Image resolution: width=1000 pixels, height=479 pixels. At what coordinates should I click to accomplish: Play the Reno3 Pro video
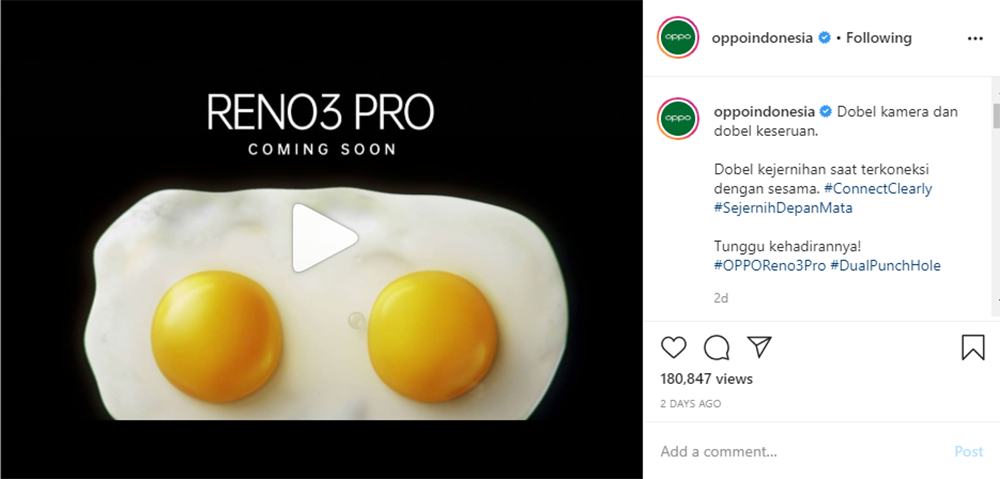click(x=324, y=238)
